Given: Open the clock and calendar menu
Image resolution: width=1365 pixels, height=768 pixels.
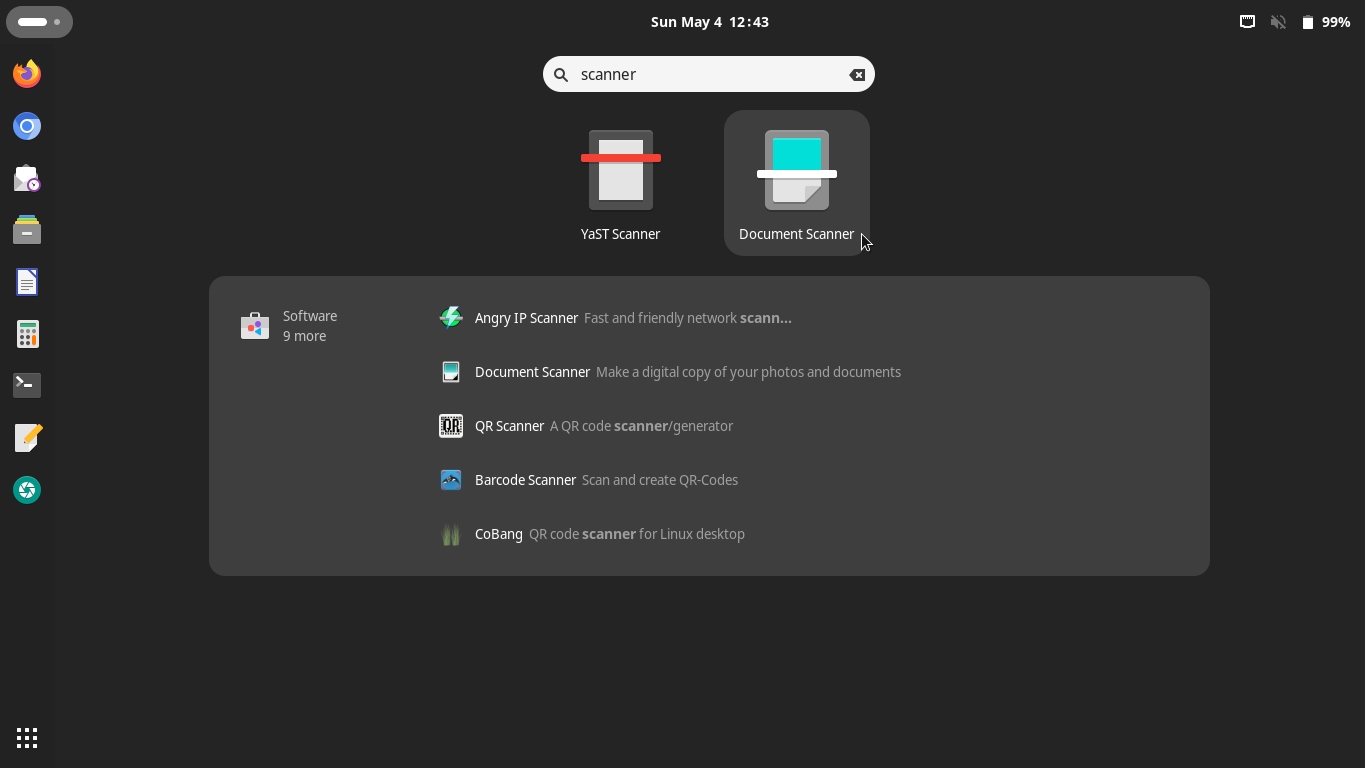Looking at the screenshot, I should pyautogui.click(x=709, y=22).
